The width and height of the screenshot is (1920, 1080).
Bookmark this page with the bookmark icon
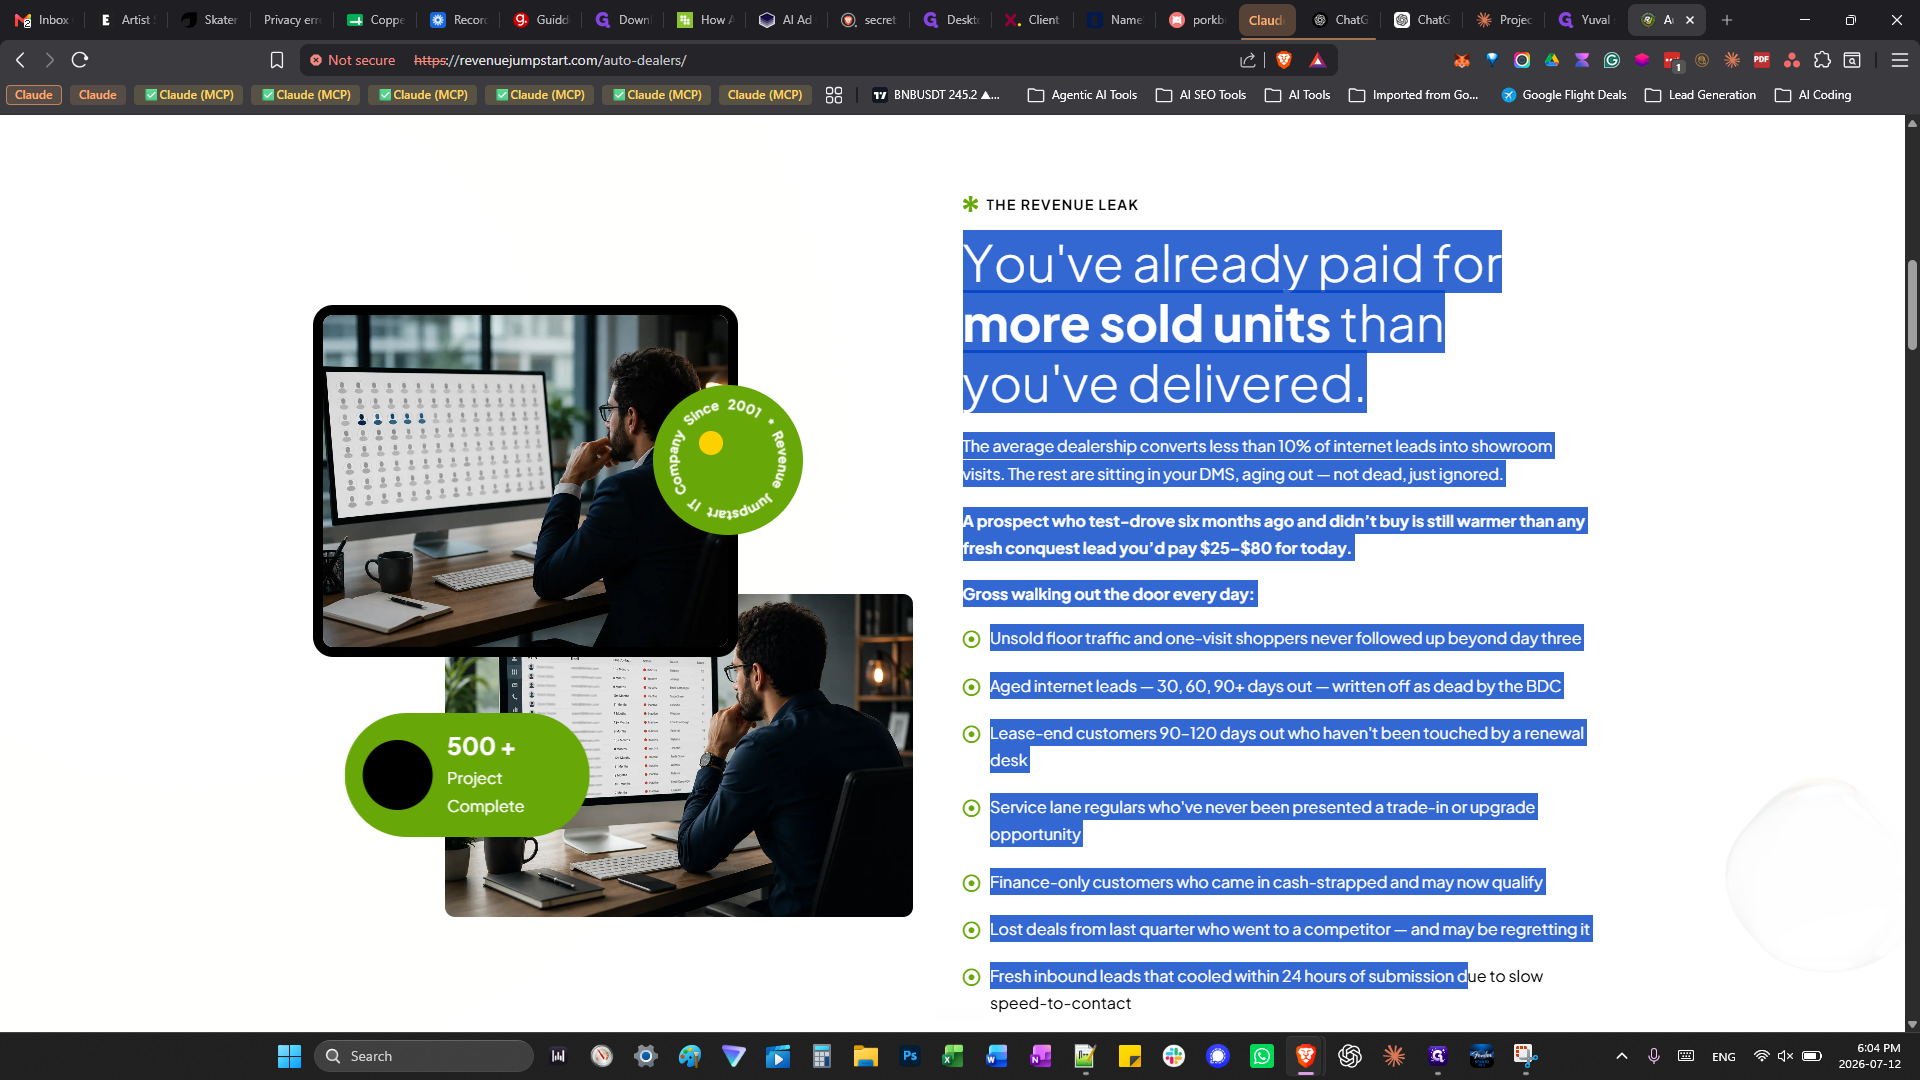277,60
